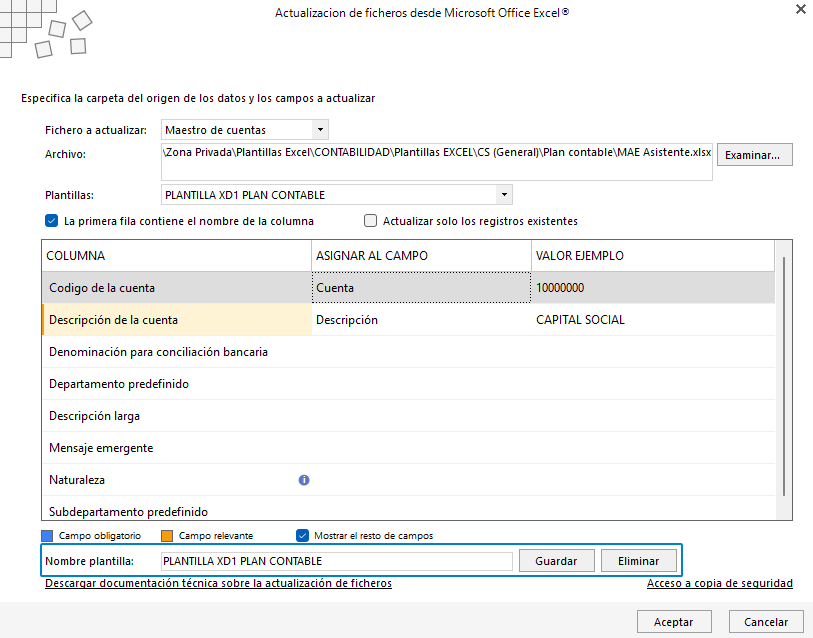
Task: Select the 'Naturaleza' row label
Action: (x=77, y=480)
